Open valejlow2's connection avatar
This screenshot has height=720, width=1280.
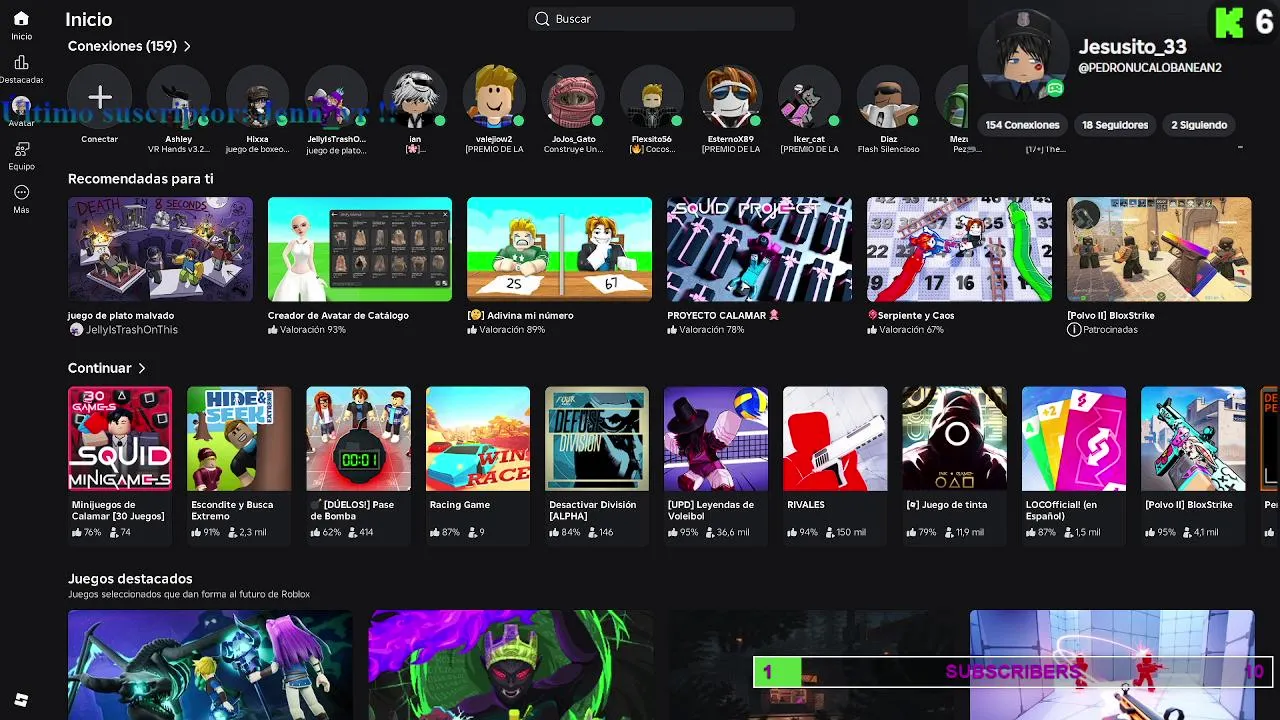tap(494, 97)
